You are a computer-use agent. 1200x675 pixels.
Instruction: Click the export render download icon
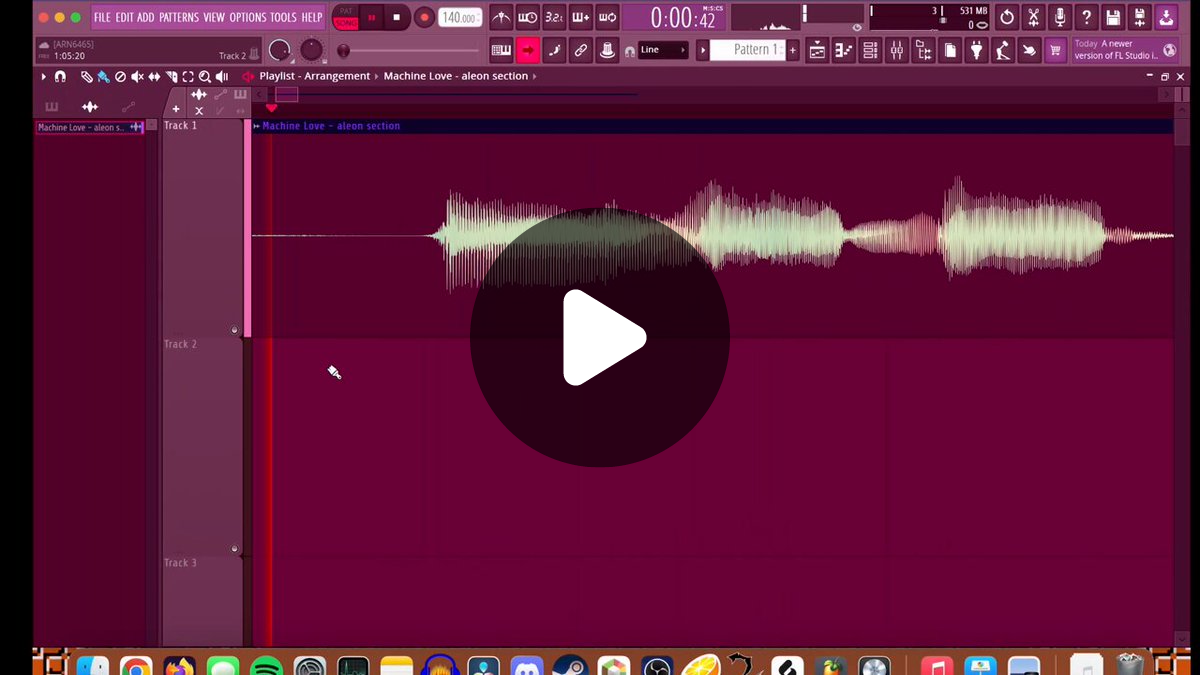click(1166, 17)
